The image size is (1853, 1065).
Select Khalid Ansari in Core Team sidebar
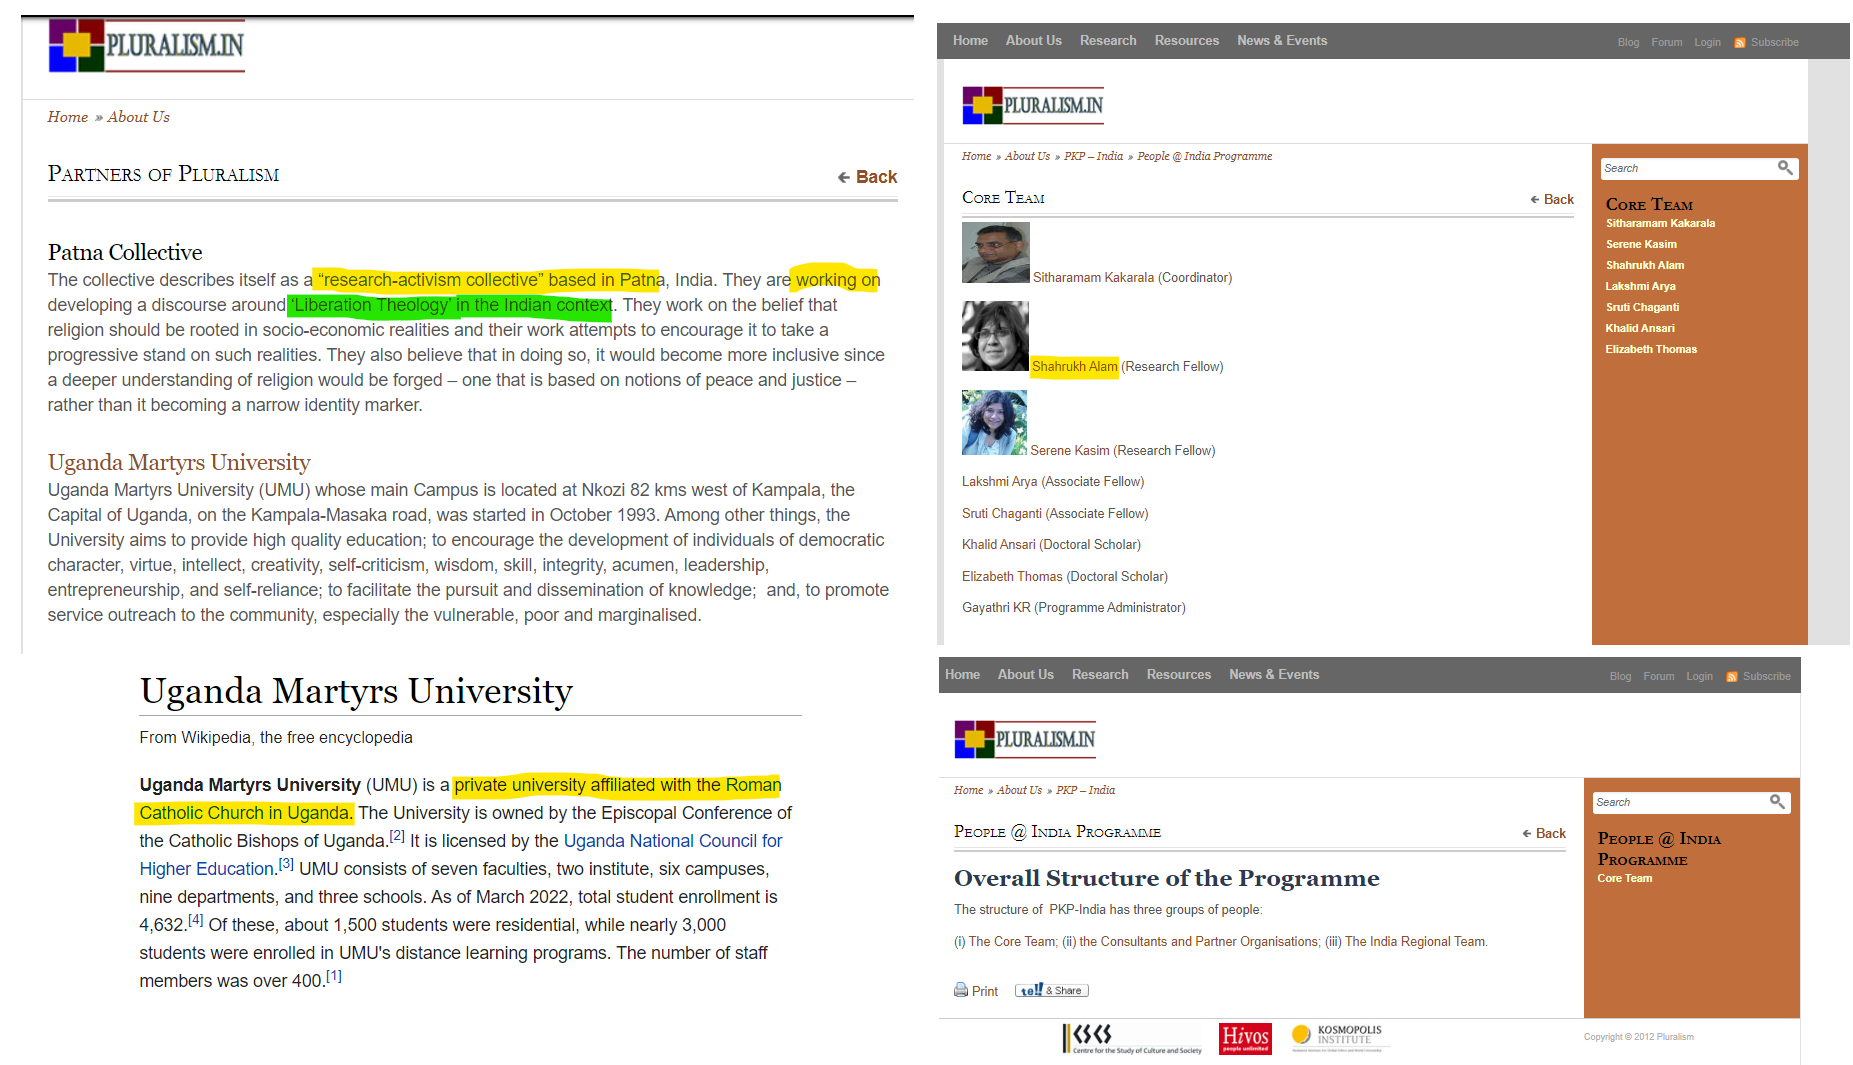[x=1639, y=328]
